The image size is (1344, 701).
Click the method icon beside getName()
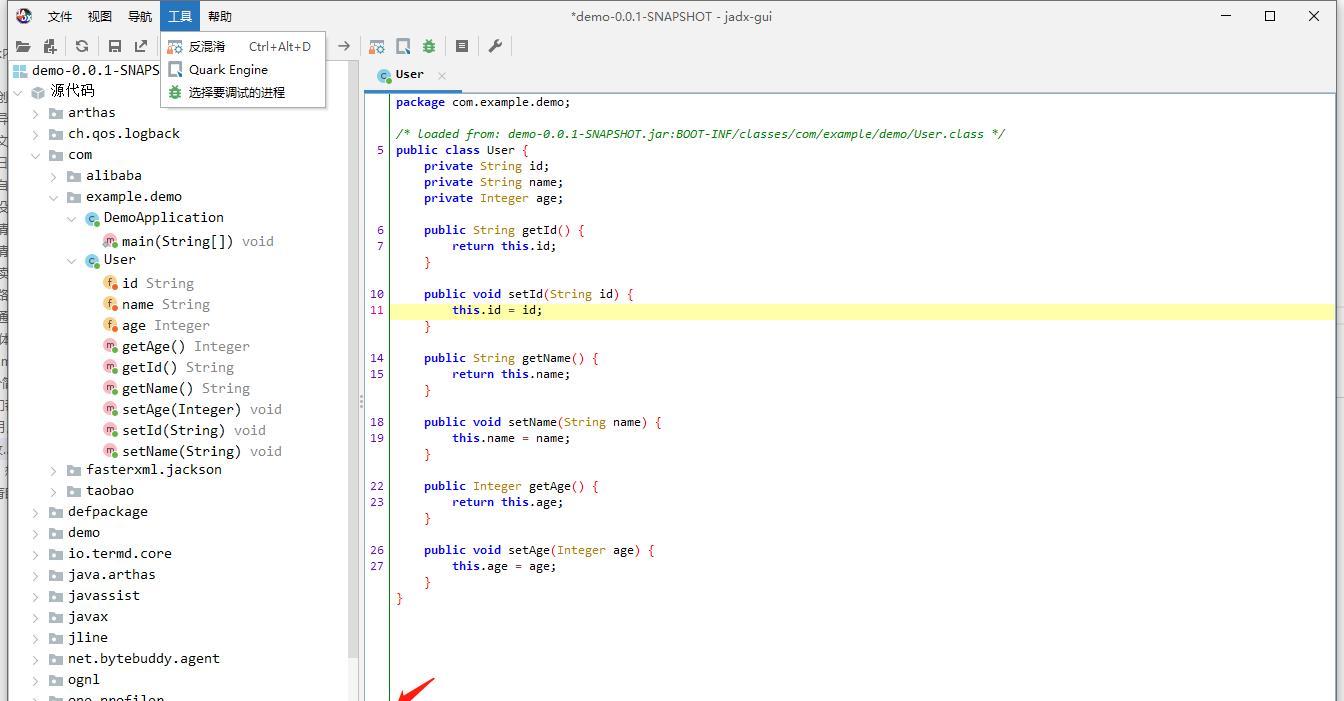[x=110, y=388]
